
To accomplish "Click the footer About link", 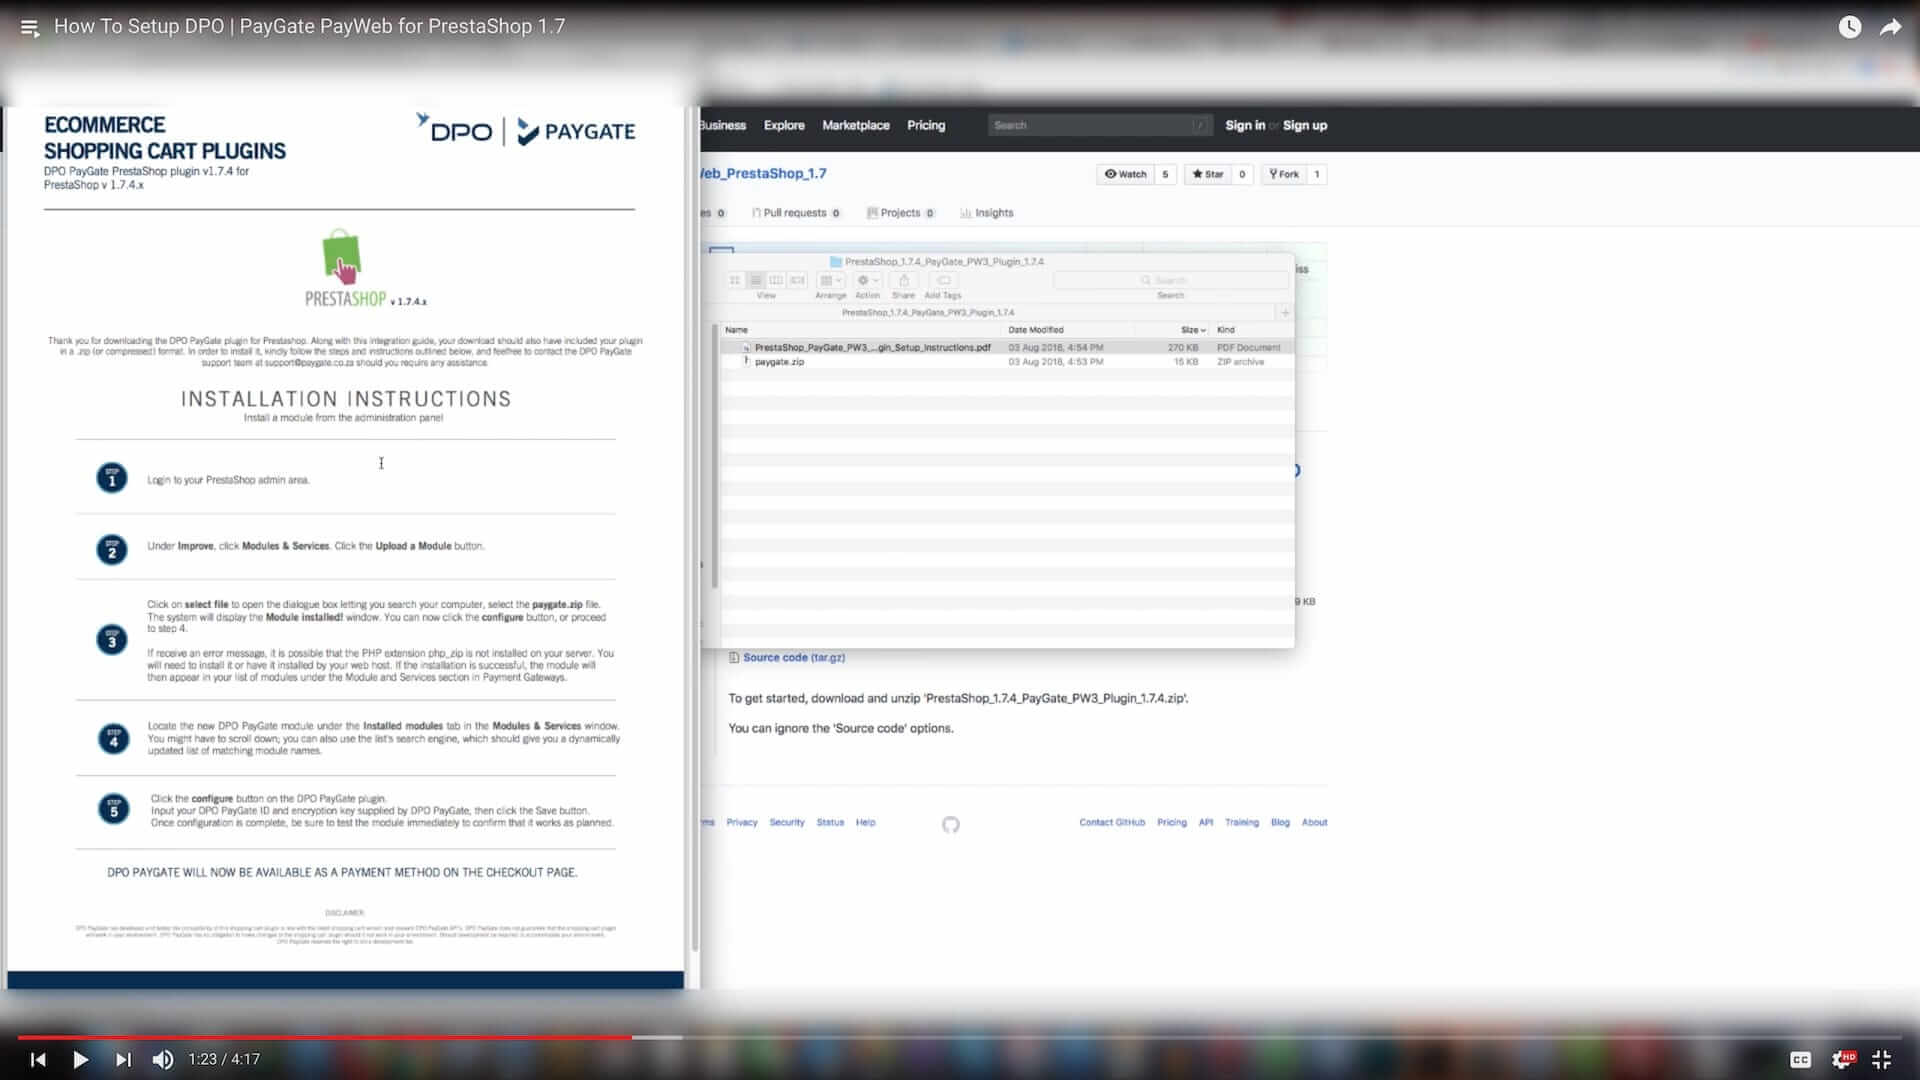I will [x=1315, y=823].
